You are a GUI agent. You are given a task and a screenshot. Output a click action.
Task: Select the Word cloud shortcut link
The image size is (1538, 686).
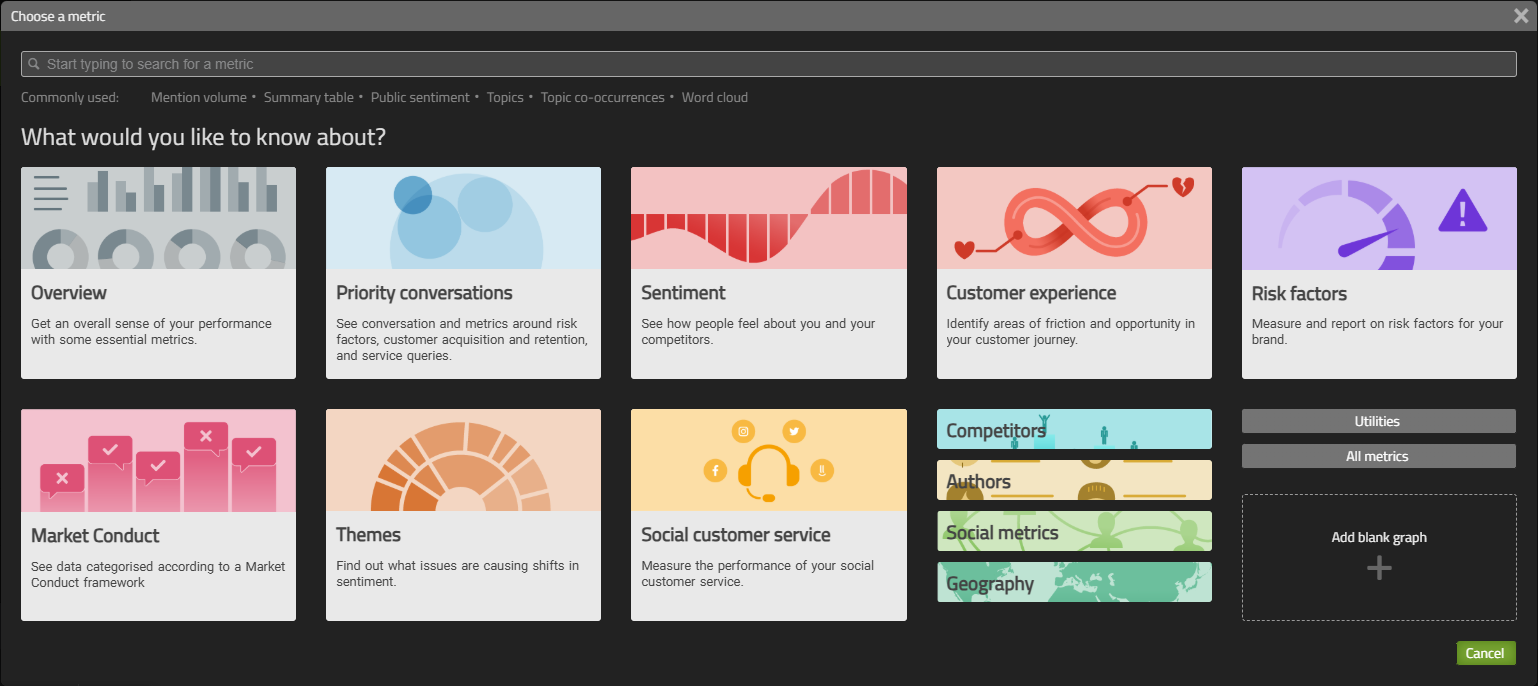point(715,98)
